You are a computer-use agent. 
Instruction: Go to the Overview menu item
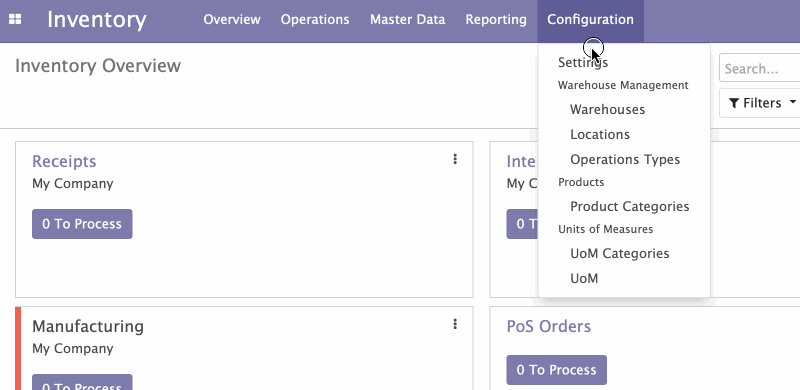(x=232, y=20)
